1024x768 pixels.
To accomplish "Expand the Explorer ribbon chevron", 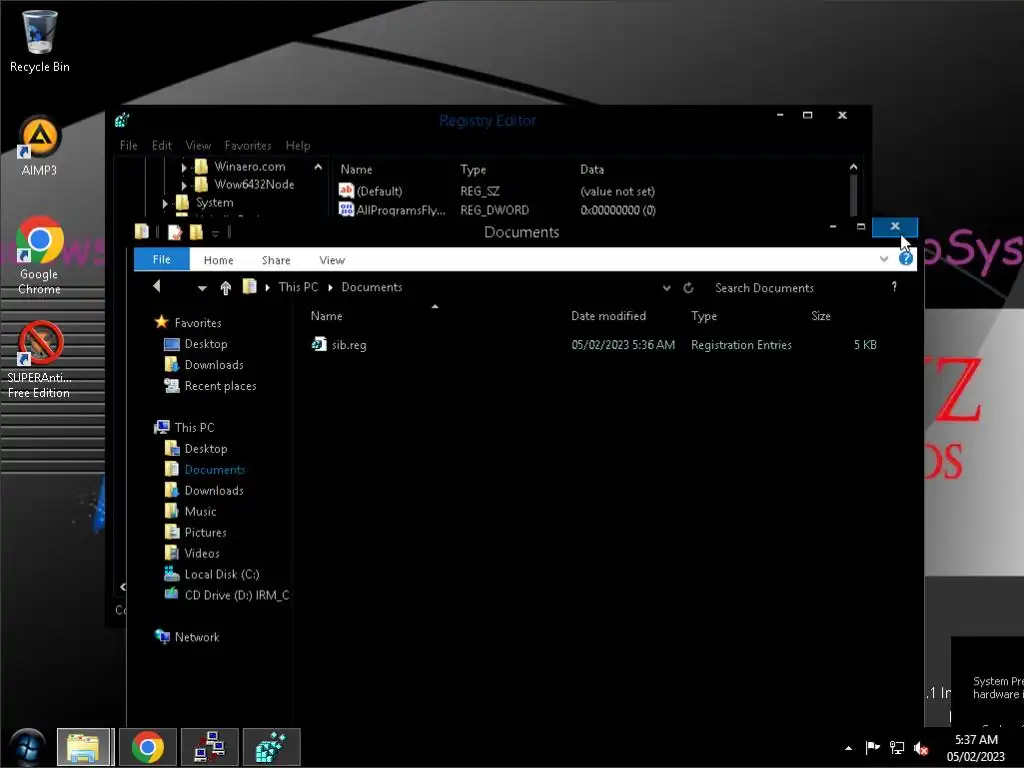I will pyautogui.click(x=884, y=259).
